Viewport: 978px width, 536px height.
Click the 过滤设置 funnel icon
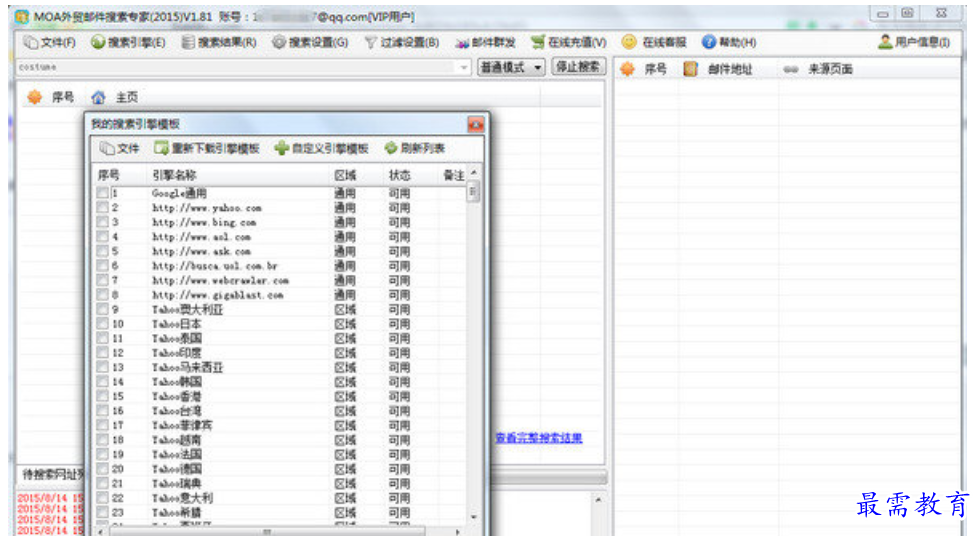(370, 42)
